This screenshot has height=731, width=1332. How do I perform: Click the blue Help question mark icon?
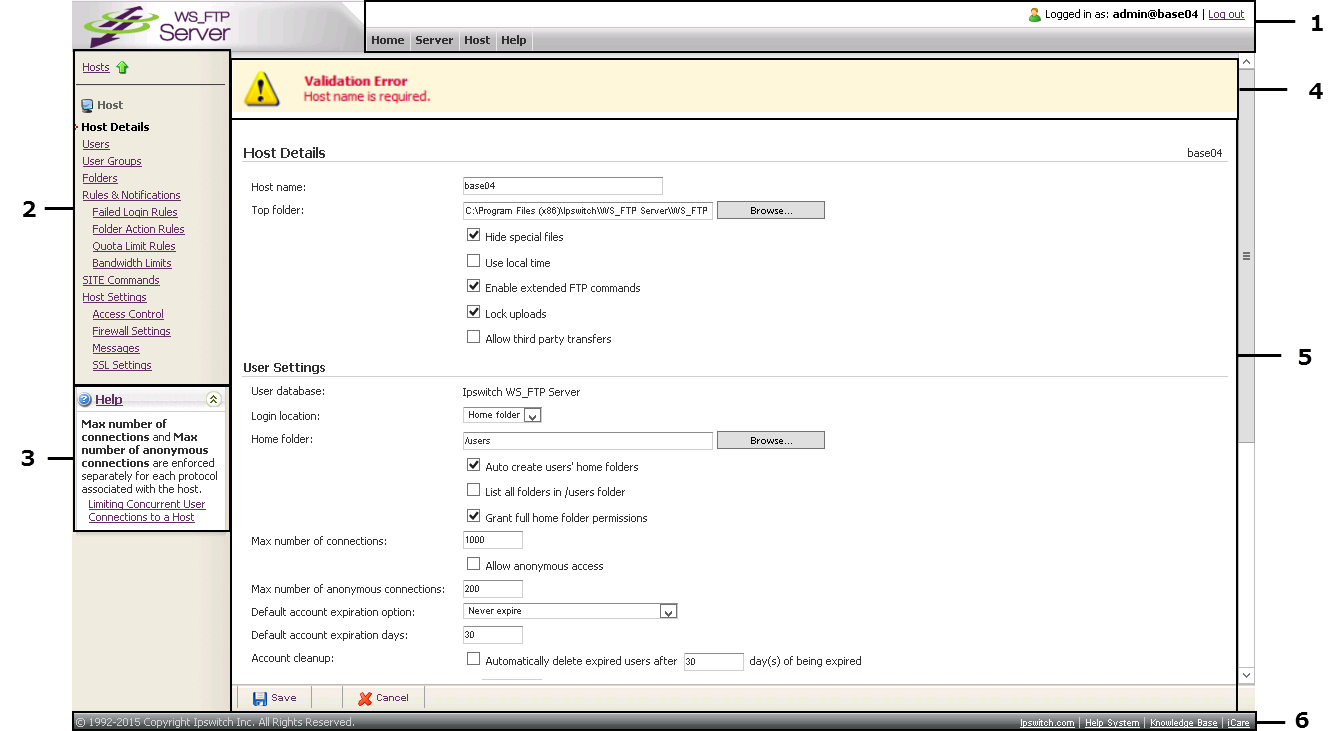(x=85, y=400)
